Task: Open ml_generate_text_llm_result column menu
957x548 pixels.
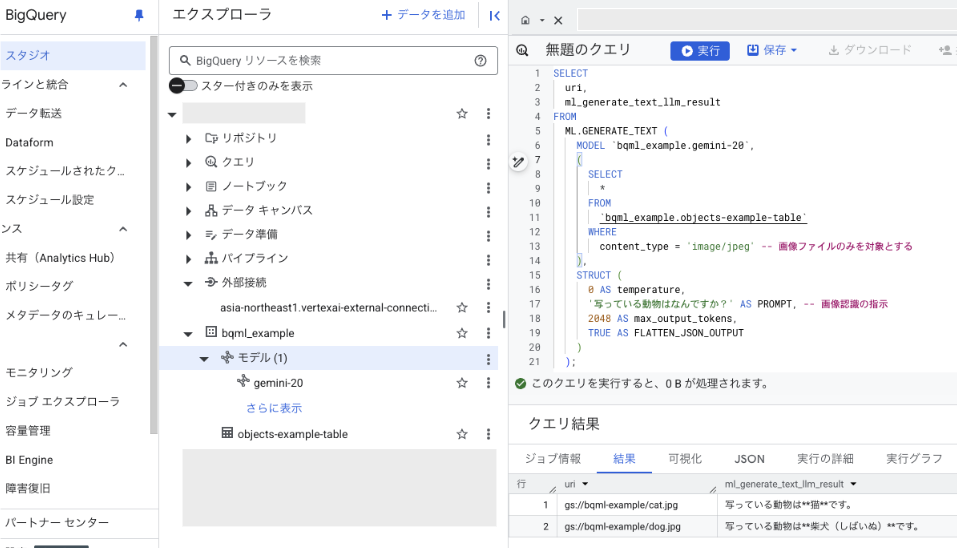Action: [x=853, y=484]
